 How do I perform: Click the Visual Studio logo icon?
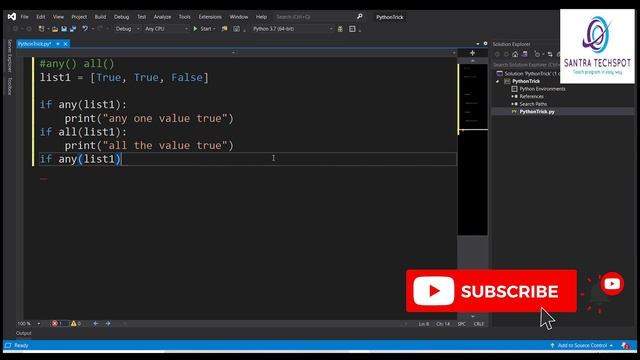(12, 16)
